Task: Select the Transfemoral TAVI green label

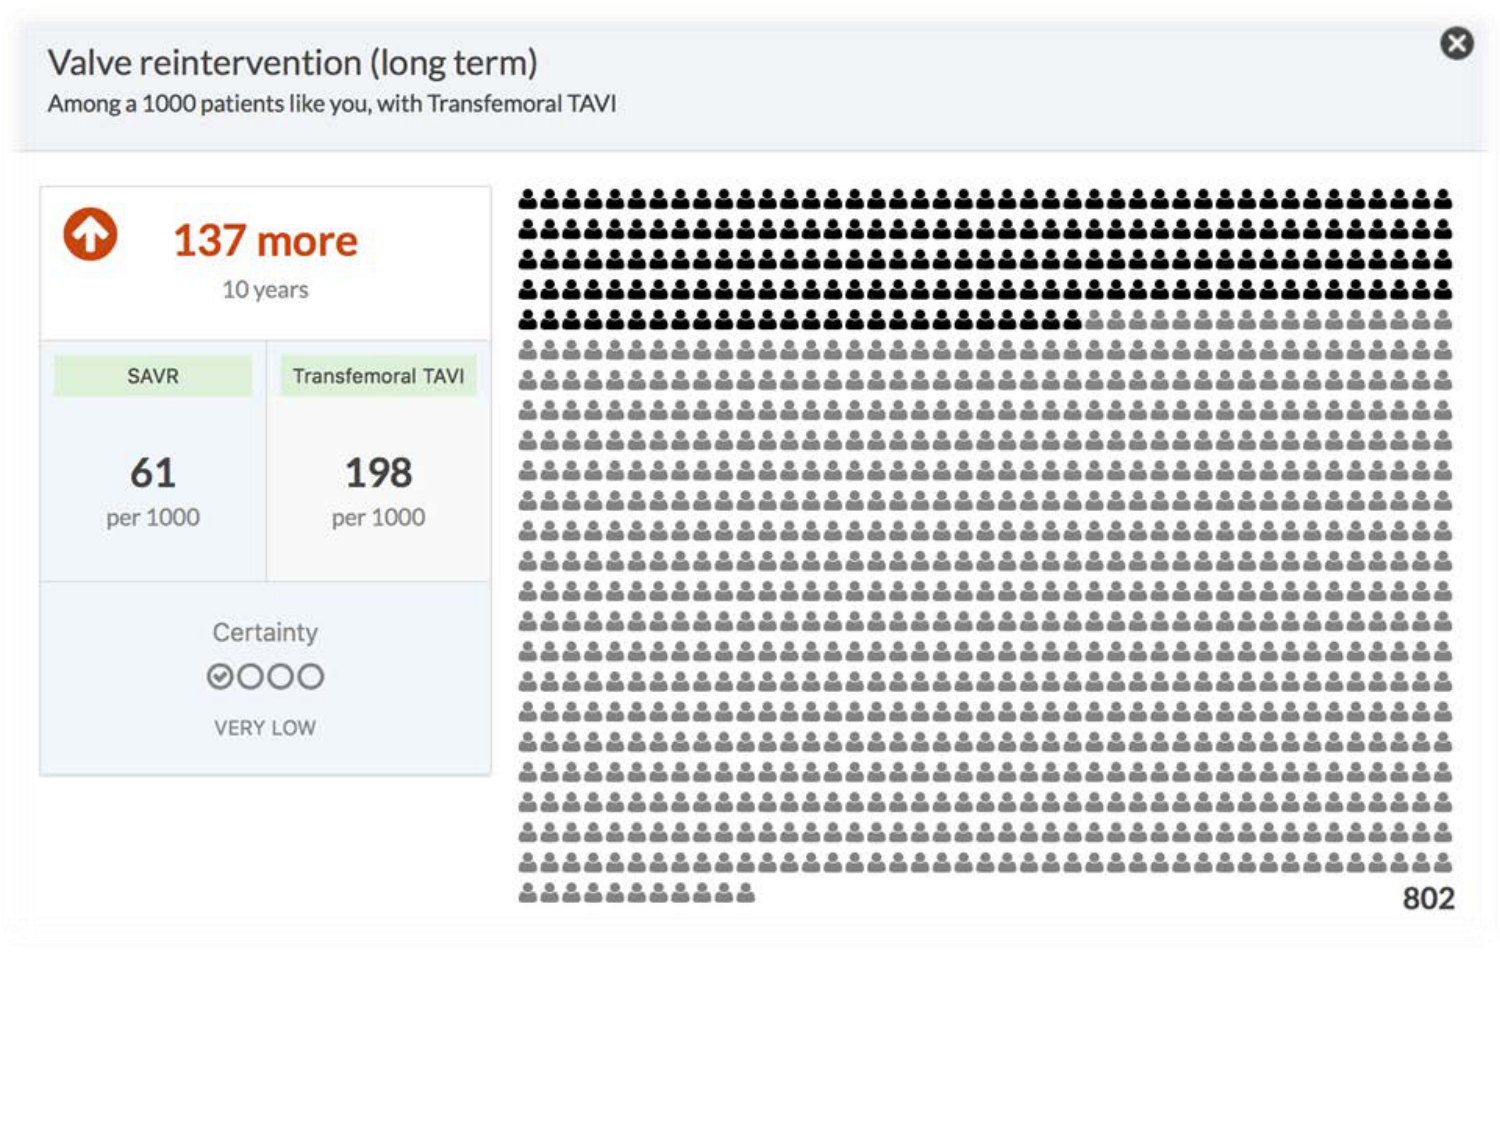Action: [378, 376]
